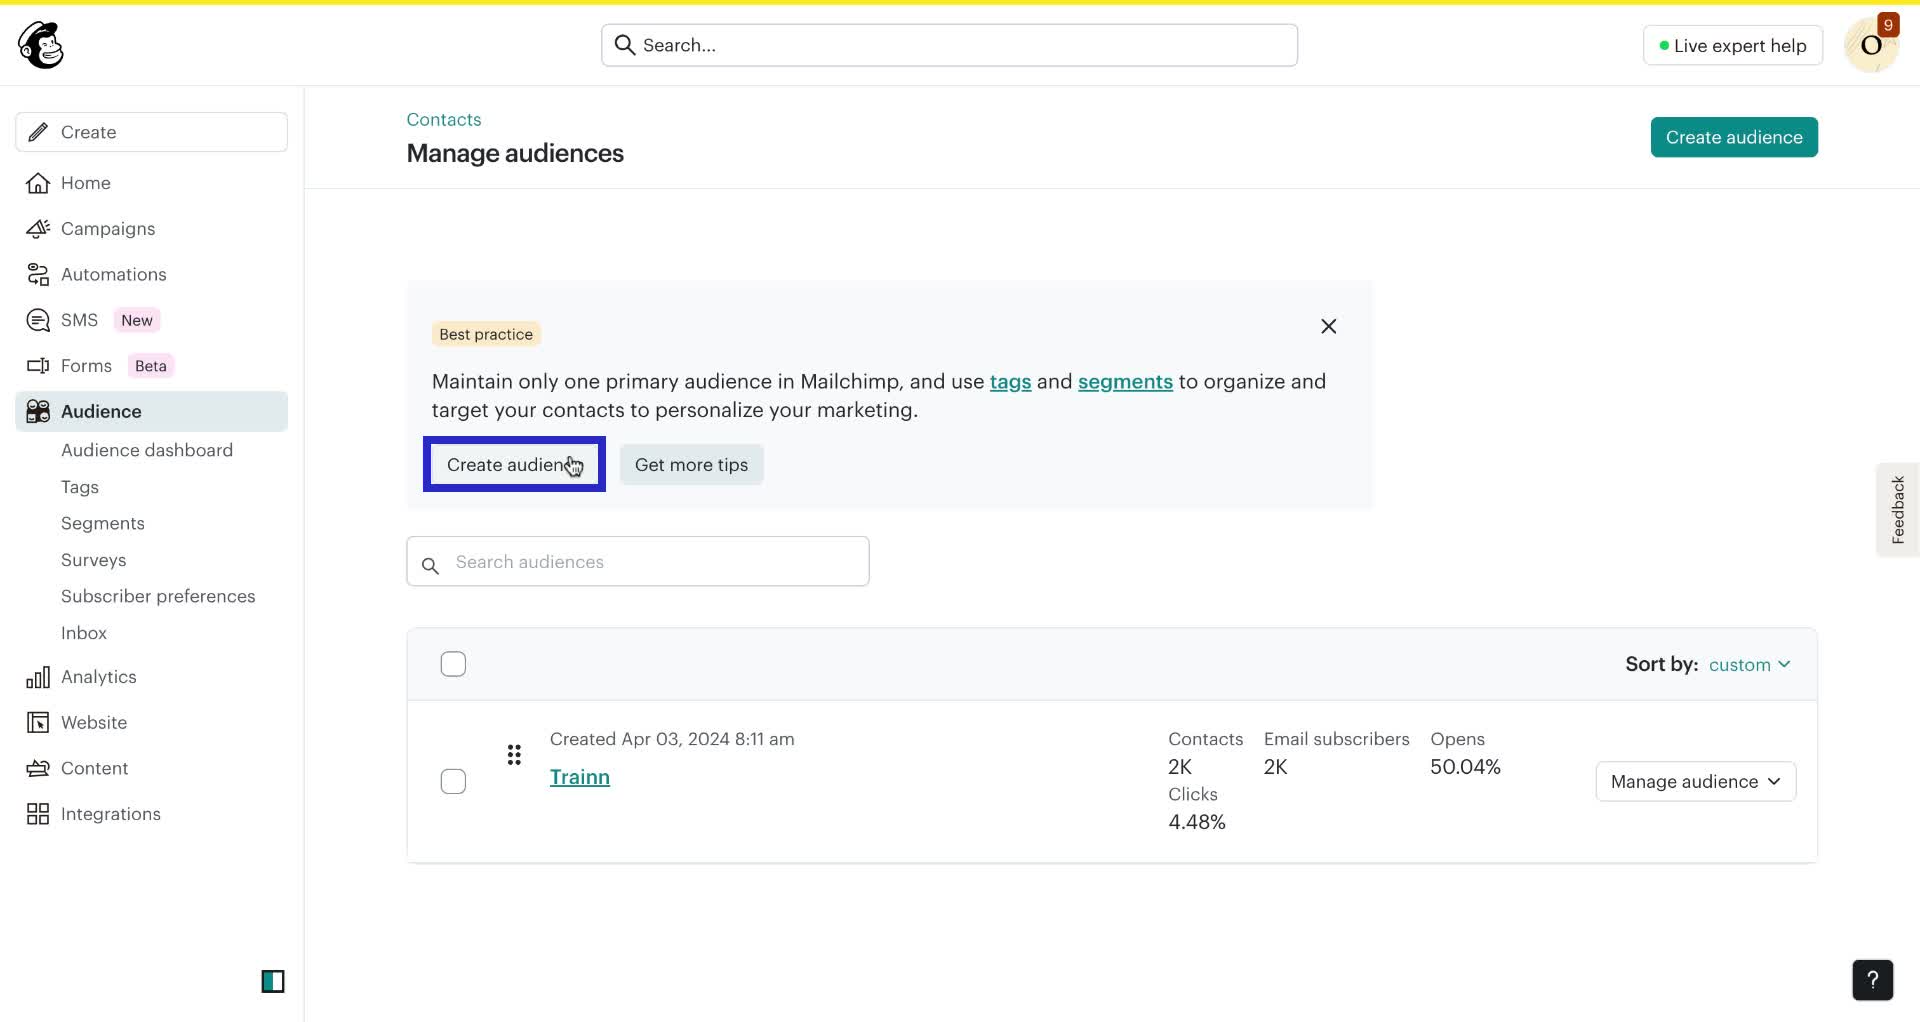This screenshot has height=1022, width=1920.
Task: Click the teal Create audience button
Action: click(1733, 137)
